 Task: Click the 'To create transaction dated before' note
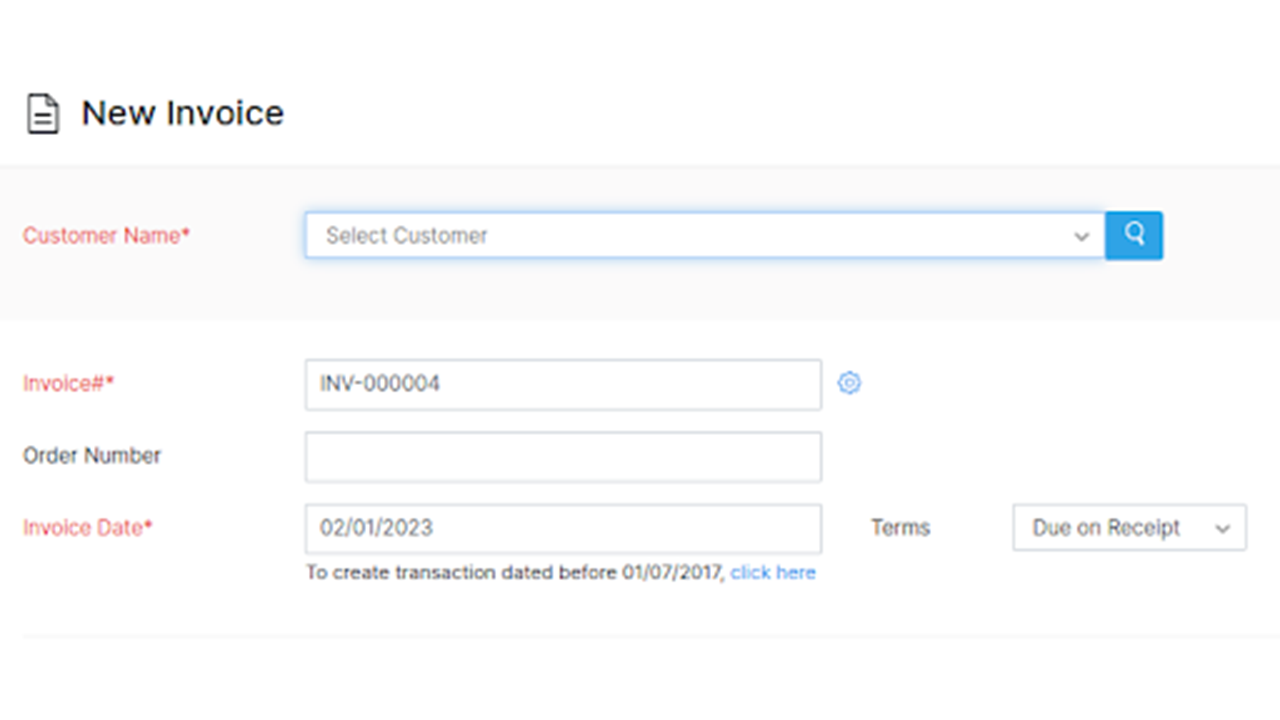[515, 573]
